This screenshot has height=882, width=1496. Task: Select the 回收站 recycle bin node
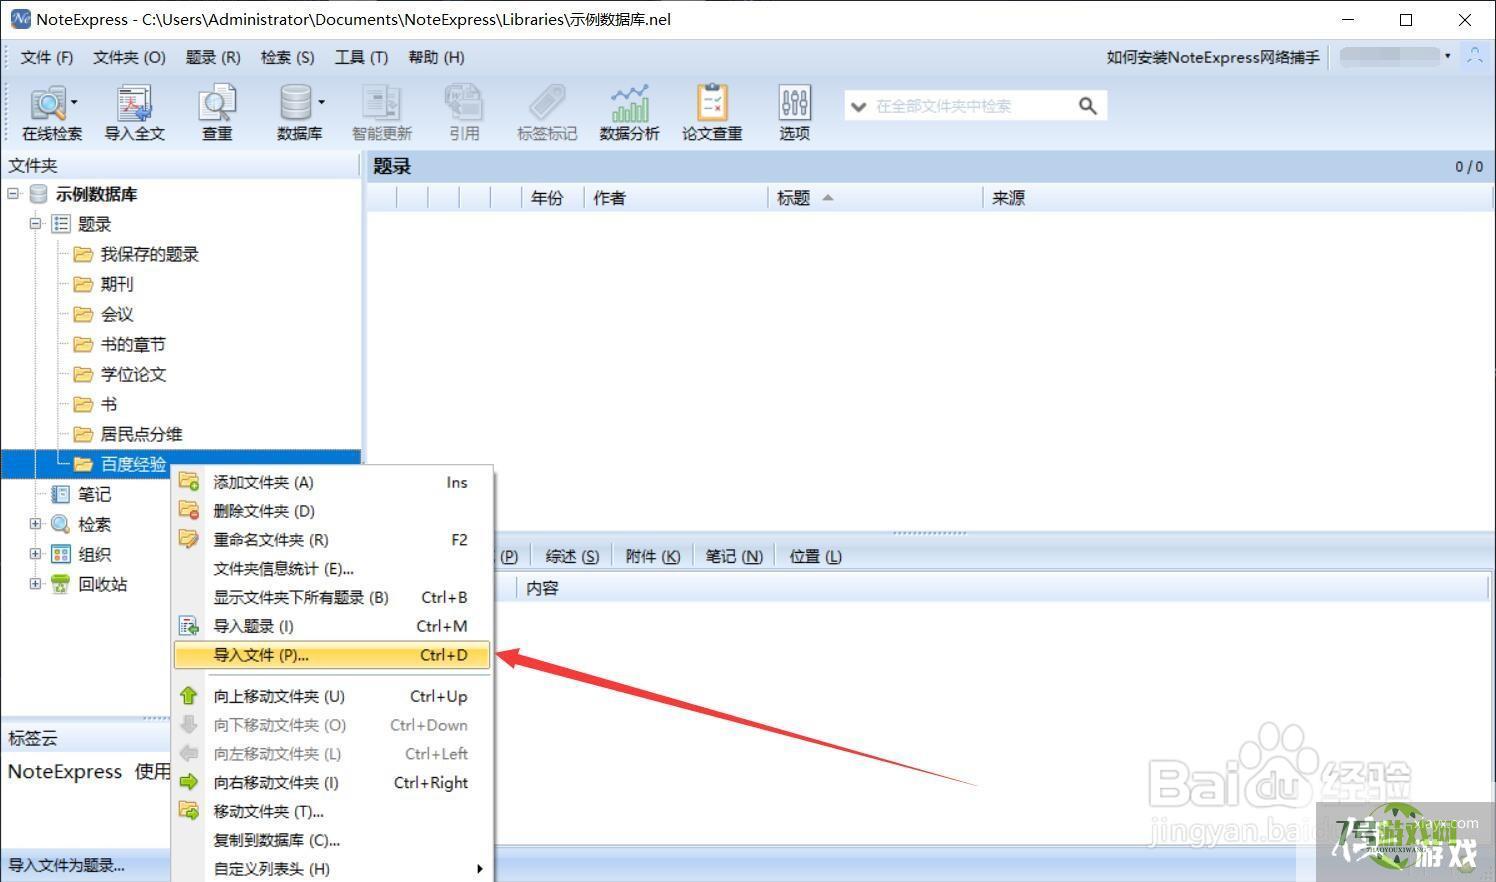[x=102, y=584]
